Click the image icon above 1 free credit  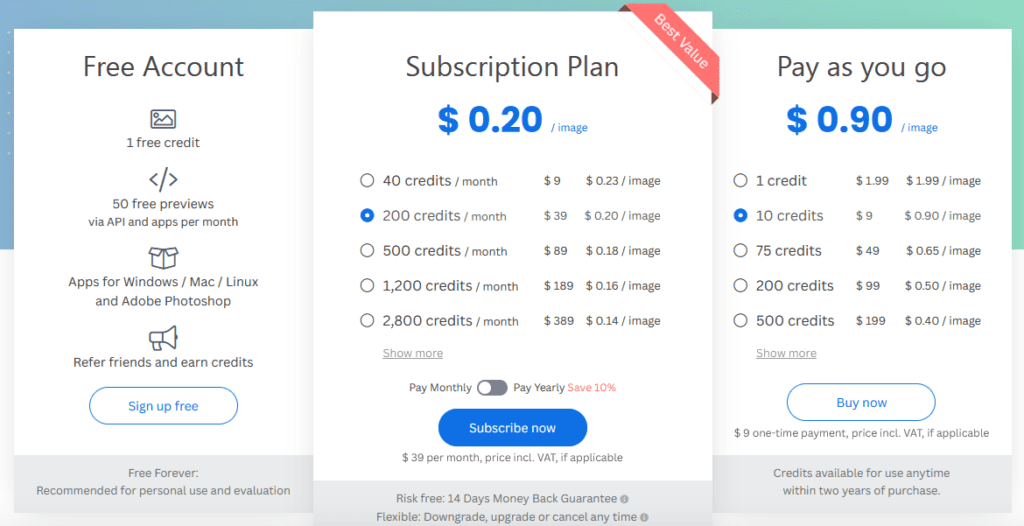click(x=163, y=119)
